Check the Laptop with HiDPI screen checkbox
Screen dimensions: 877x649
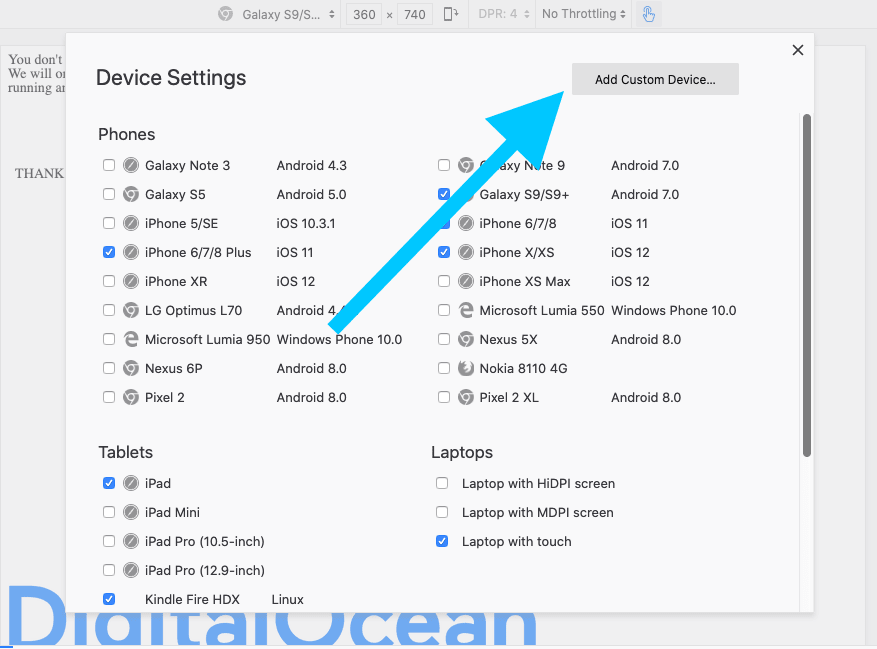click(442, 483)
